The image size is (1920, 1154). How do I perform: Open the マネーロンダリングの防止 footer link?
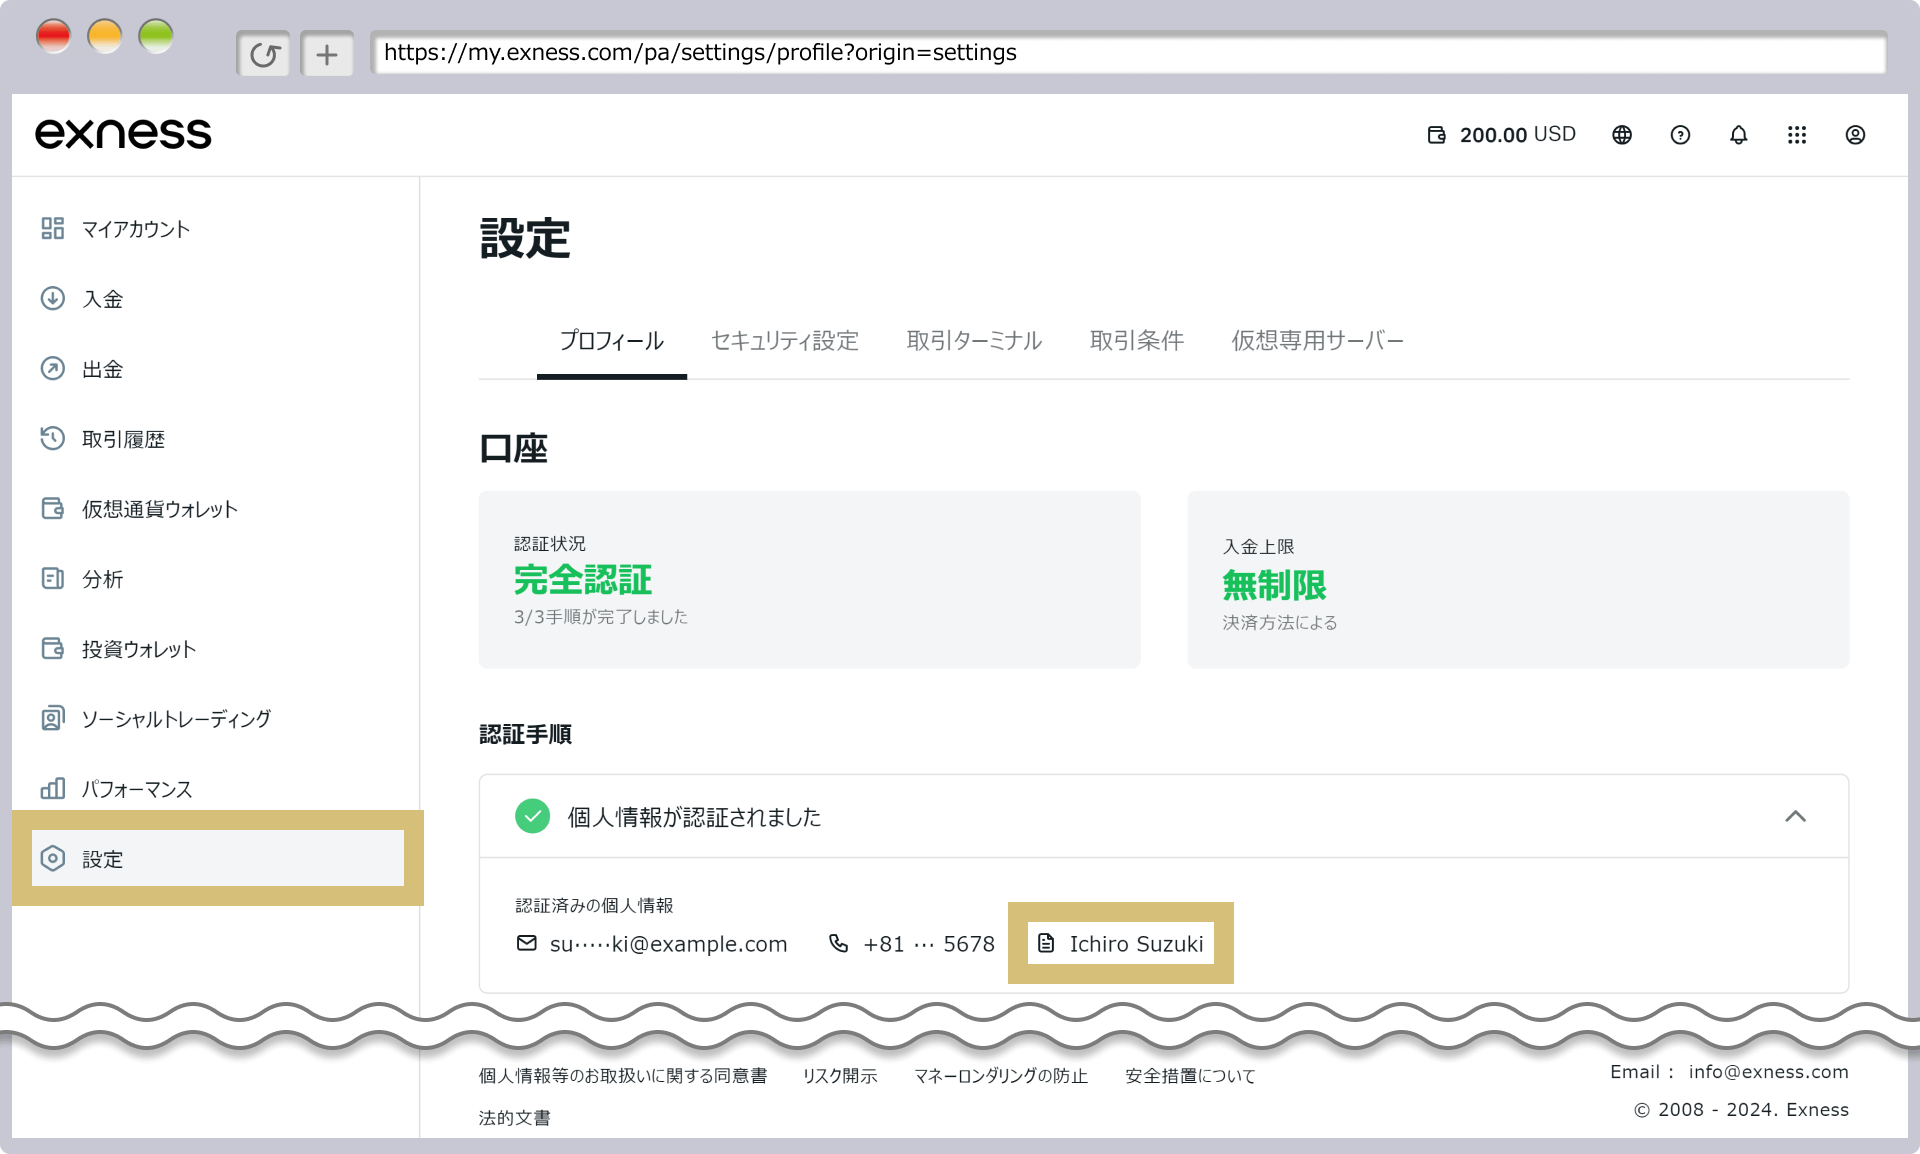click(x=1001, y=1076)
